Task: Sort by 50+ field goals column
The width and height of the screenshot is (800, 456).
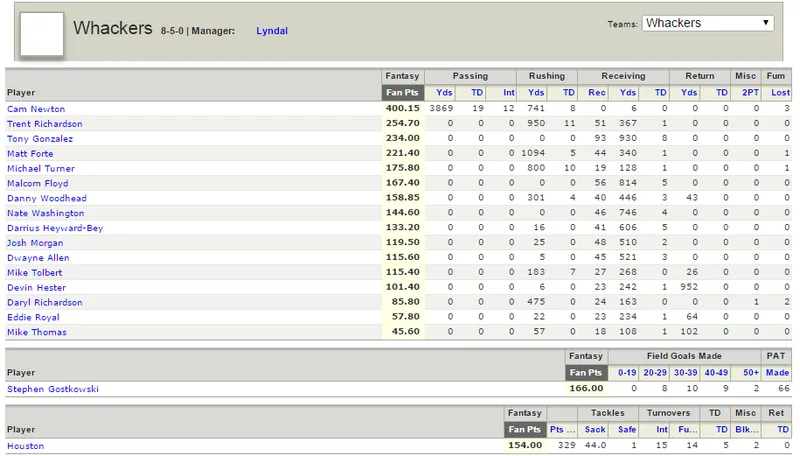Action: 751,372
